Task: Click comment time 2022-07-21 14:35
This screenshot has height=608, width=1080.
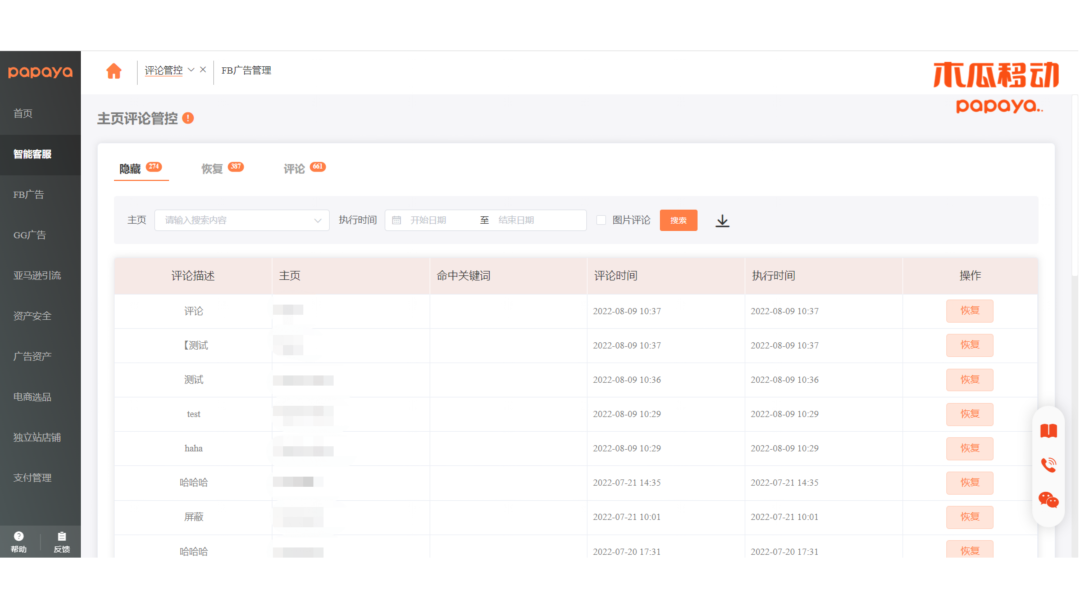Action: [x=627, y=483]
